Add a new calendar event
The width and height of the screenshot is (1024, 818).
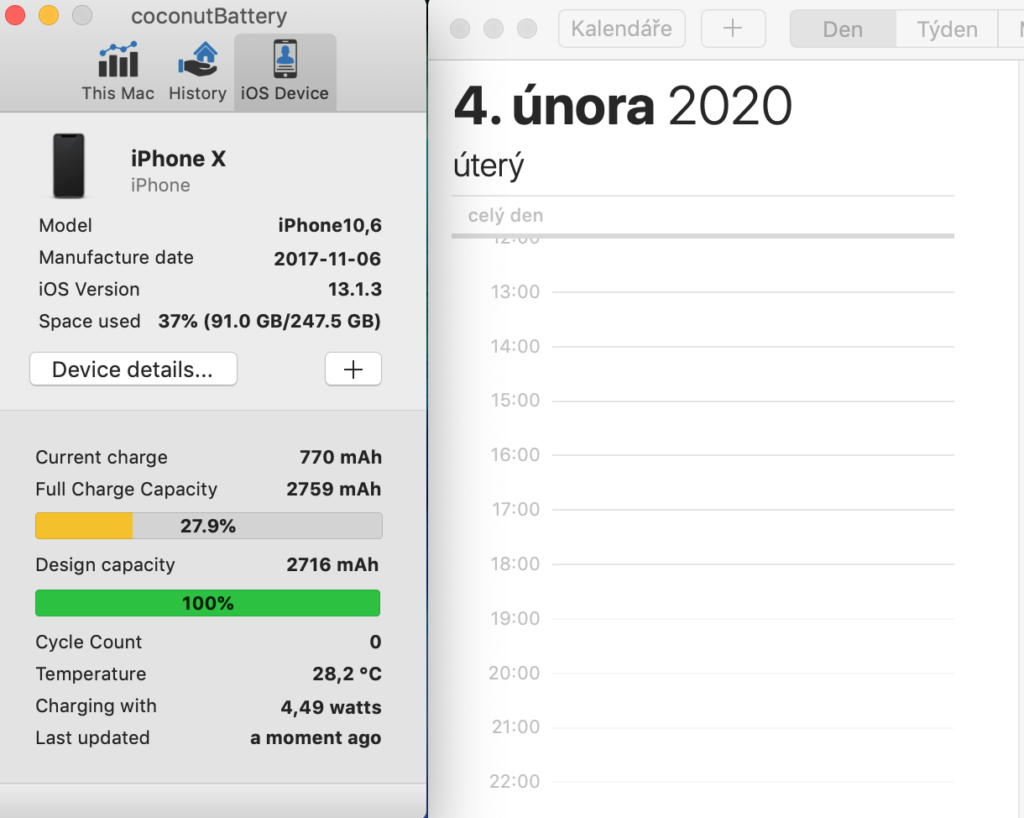click(x=733, y=29)
